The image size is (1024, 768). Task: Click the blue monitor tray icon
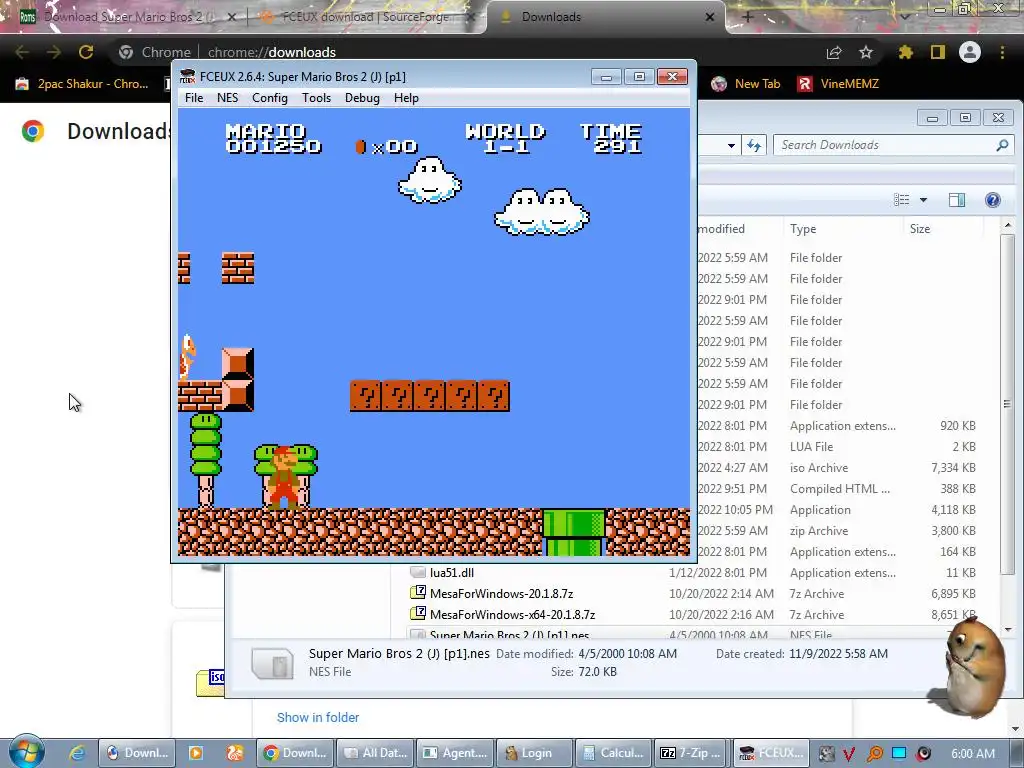899,753
